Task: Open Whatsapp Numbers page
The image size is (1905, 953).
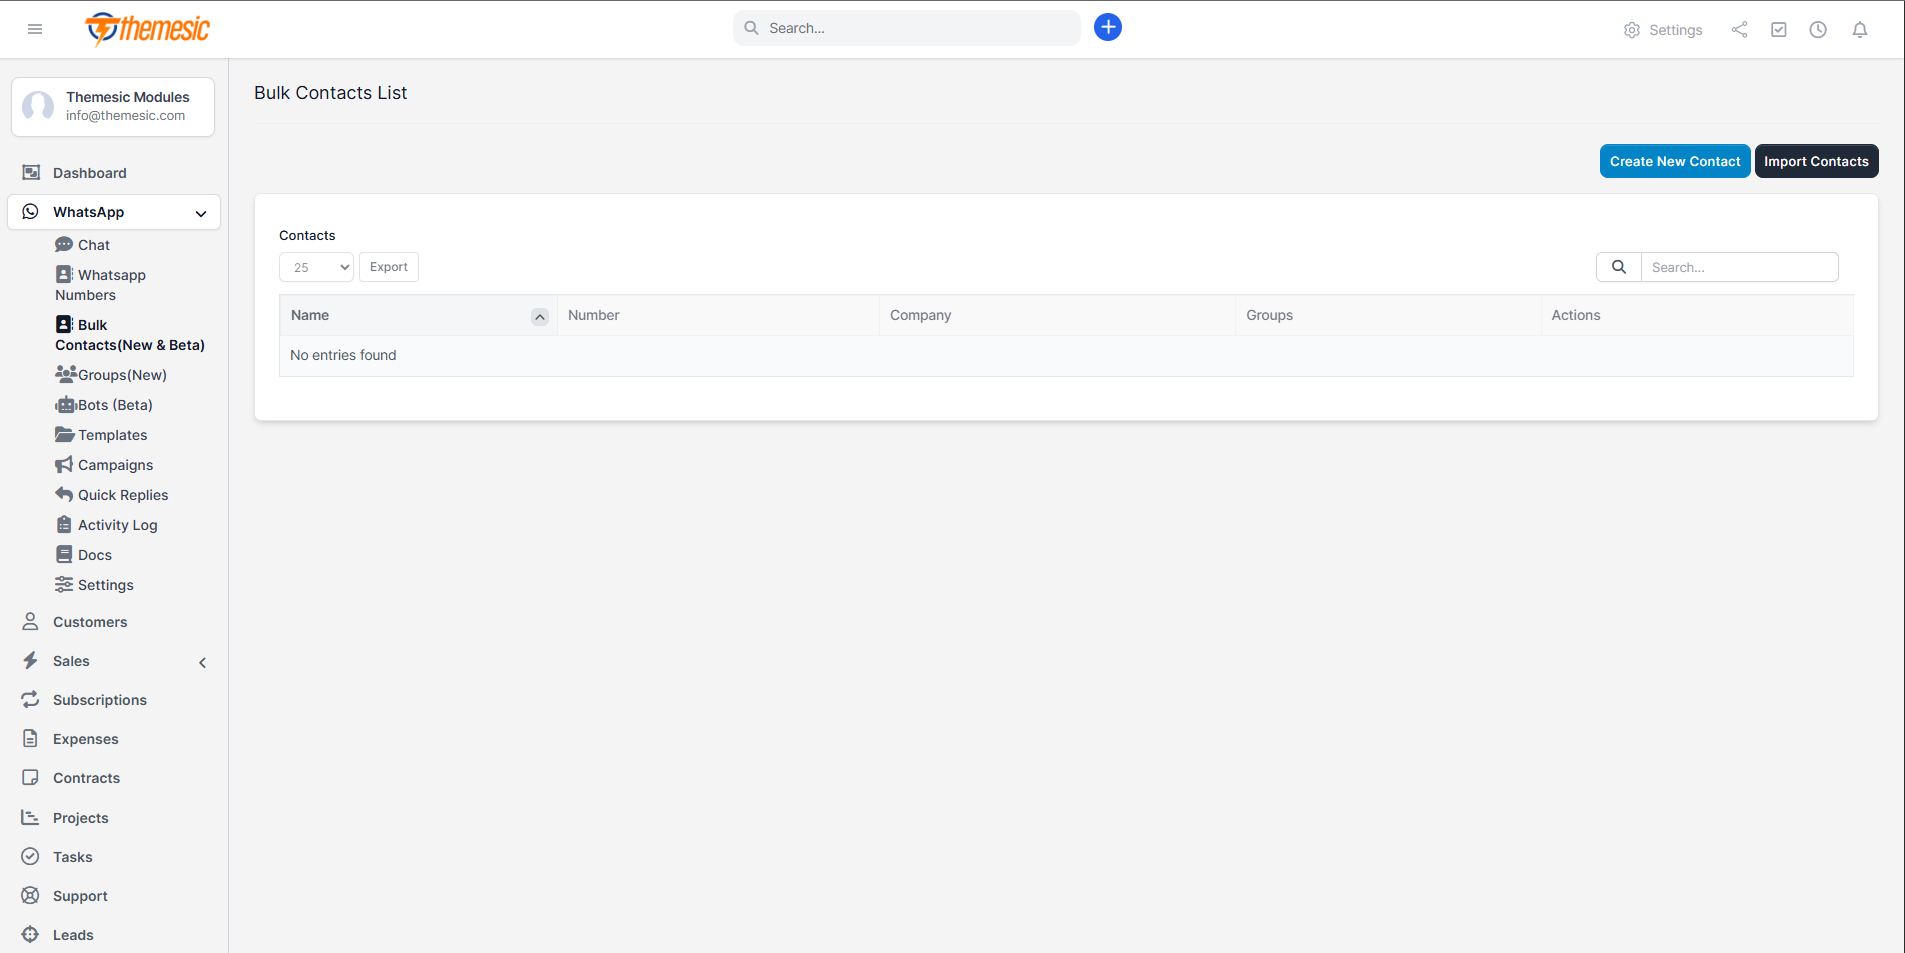Action: [100, 285]
